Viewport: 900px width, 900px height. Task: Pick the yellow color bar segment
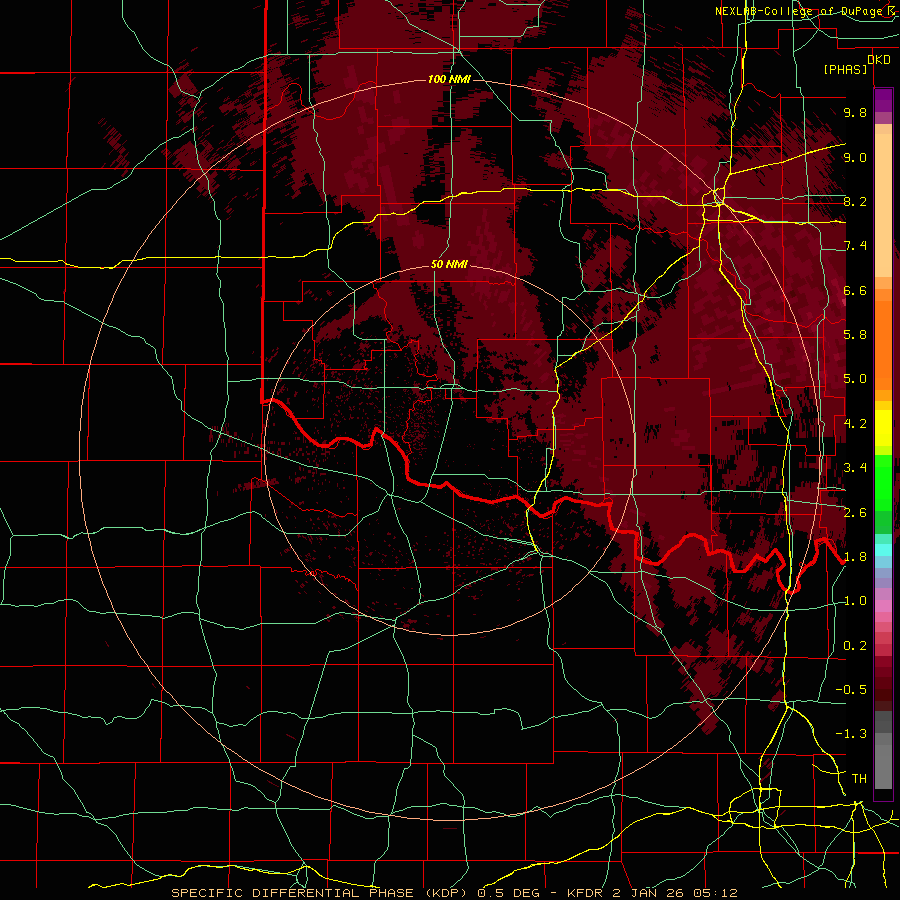click(883, 428)
